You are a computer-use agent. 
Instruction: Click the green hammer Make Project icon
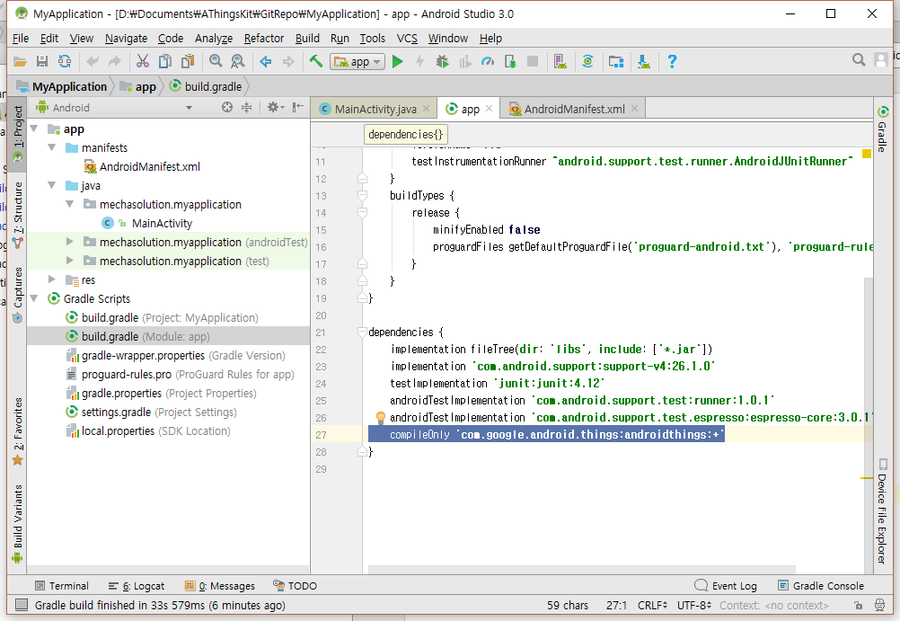tap(316, 61)
